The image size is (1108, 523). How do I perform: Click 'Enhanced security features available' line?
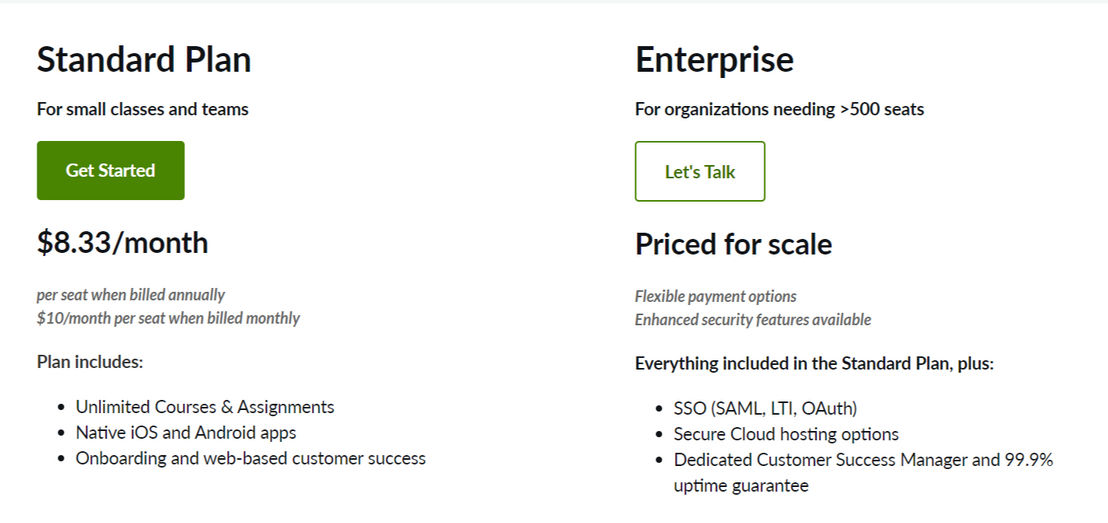tap(753, 319)
